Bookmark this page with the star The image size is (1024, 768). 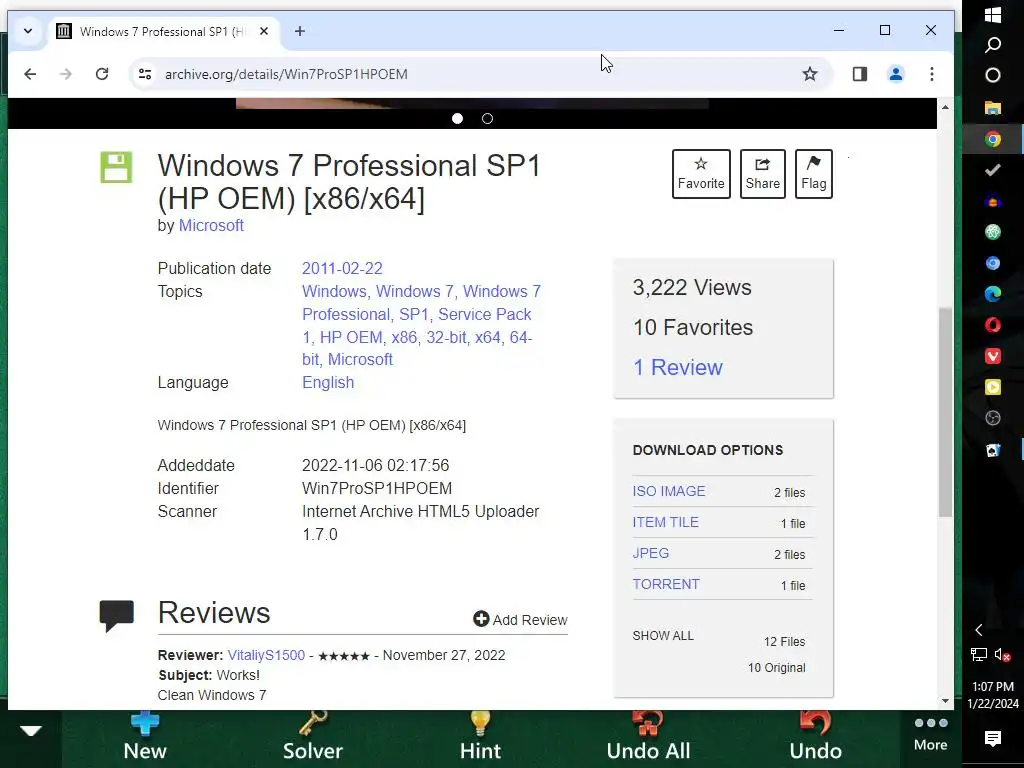(x=810, y=74)
